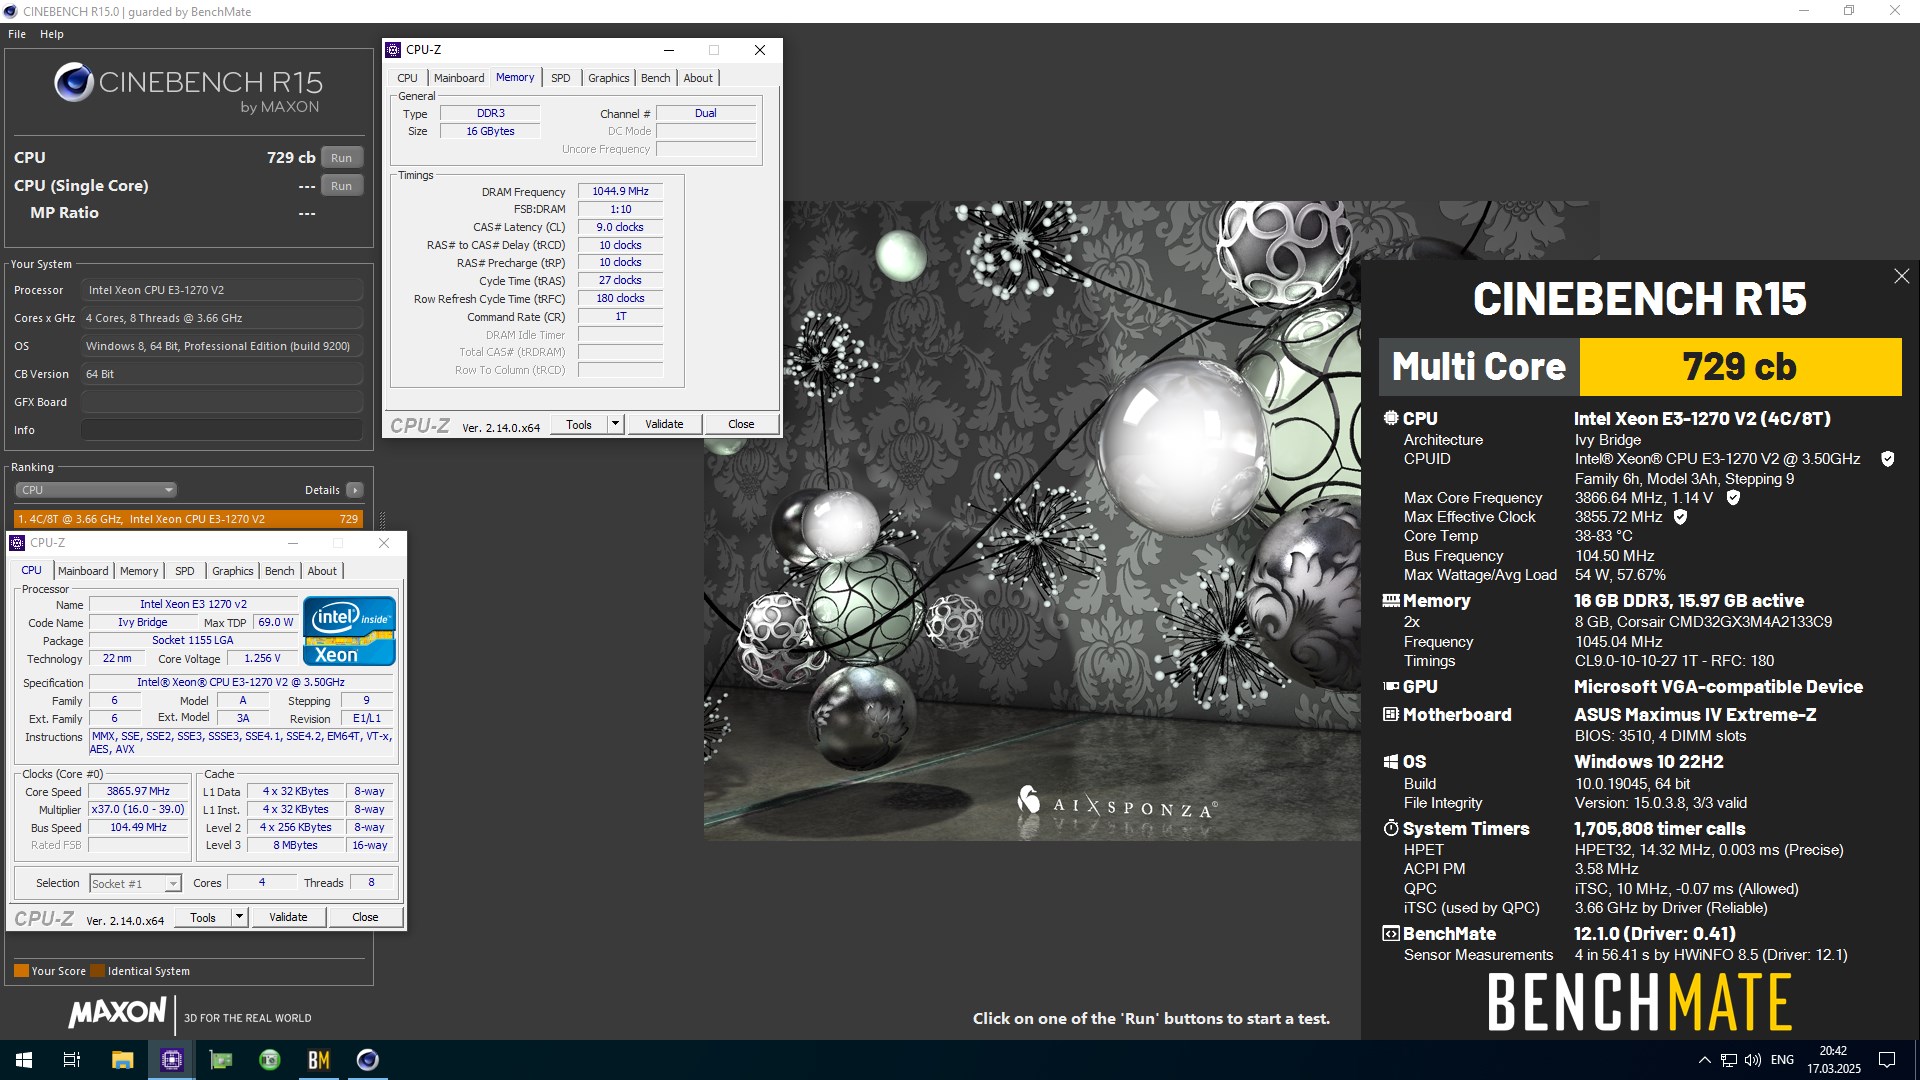Click the DRAM Frequency value 1044.9 MHz
Viewport: 1920px width, 1080px height.
620,191
